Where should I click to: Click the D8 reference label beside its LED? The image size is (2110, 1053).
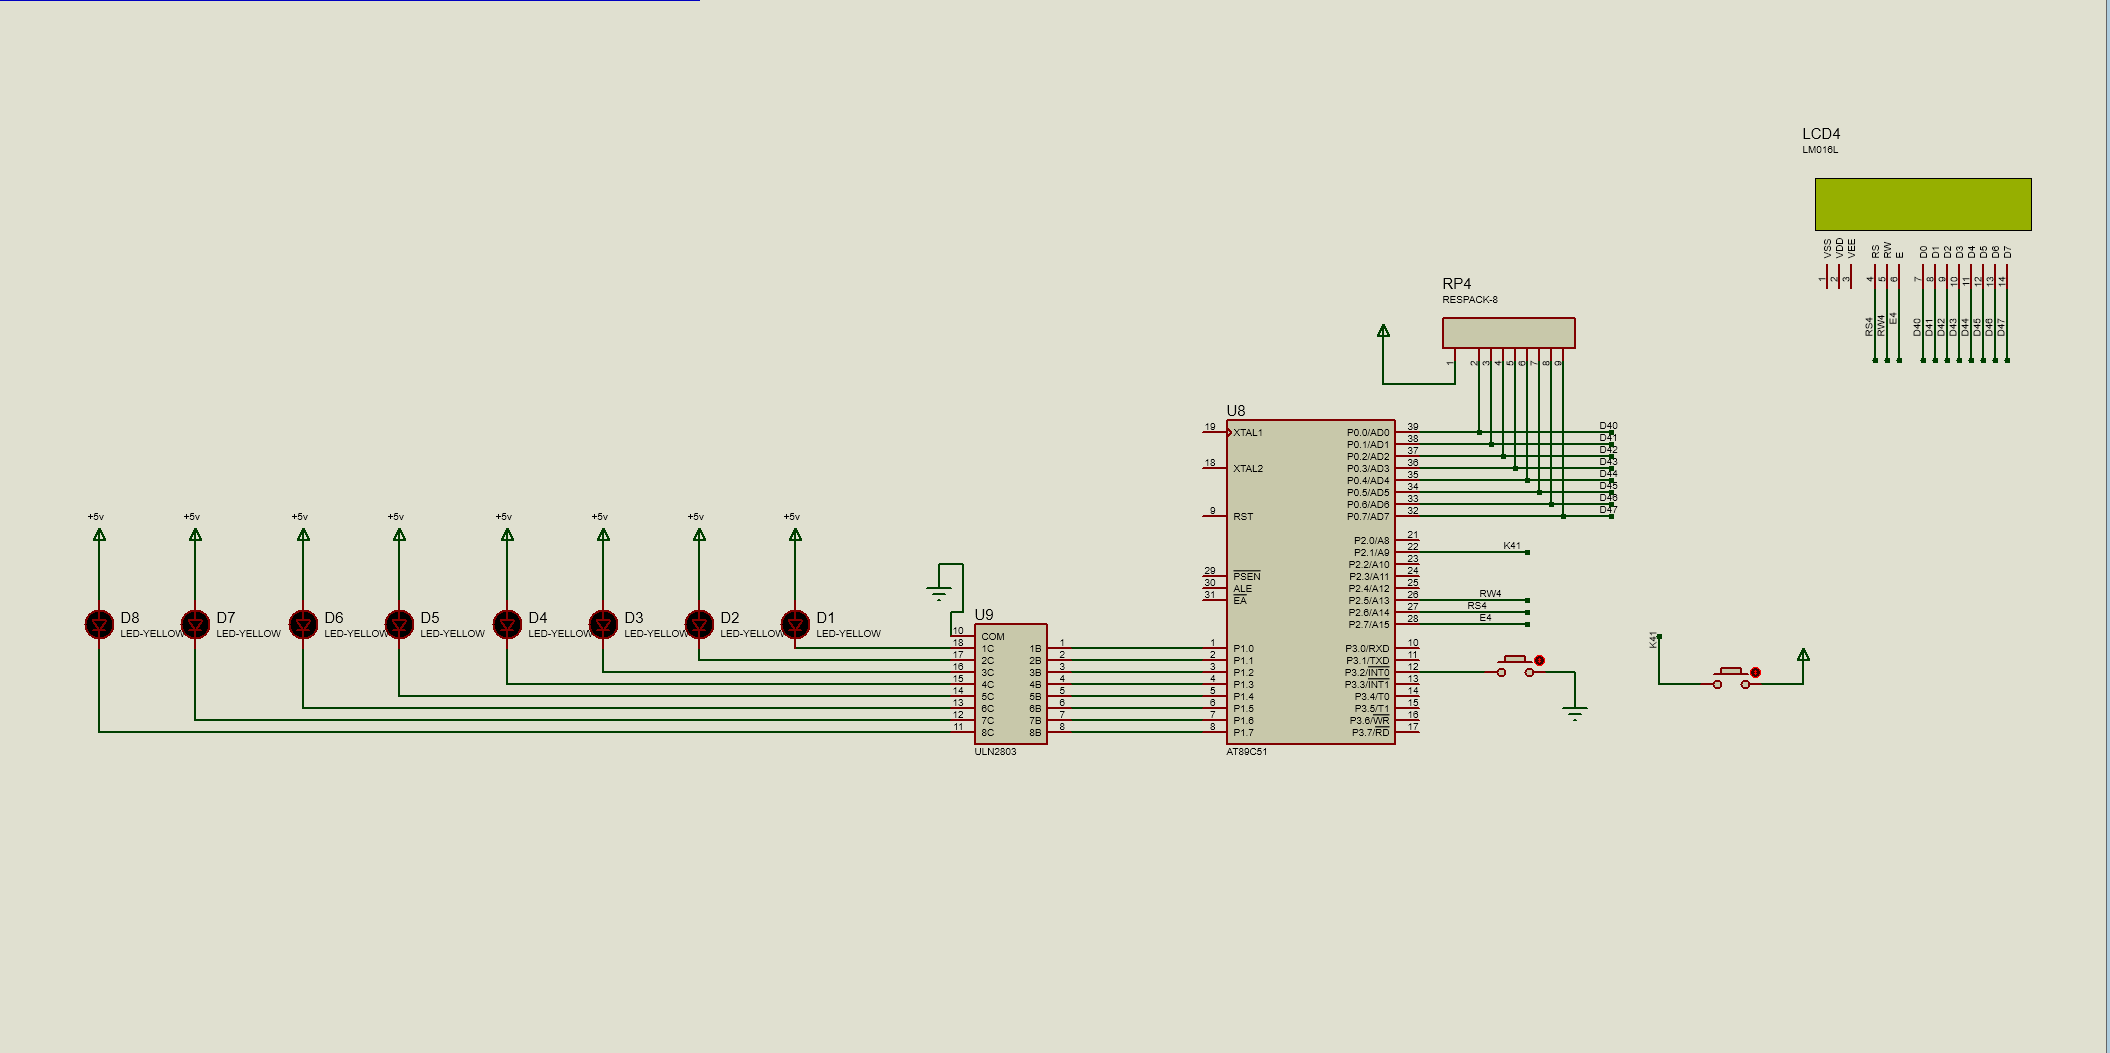tap(130, 618)
